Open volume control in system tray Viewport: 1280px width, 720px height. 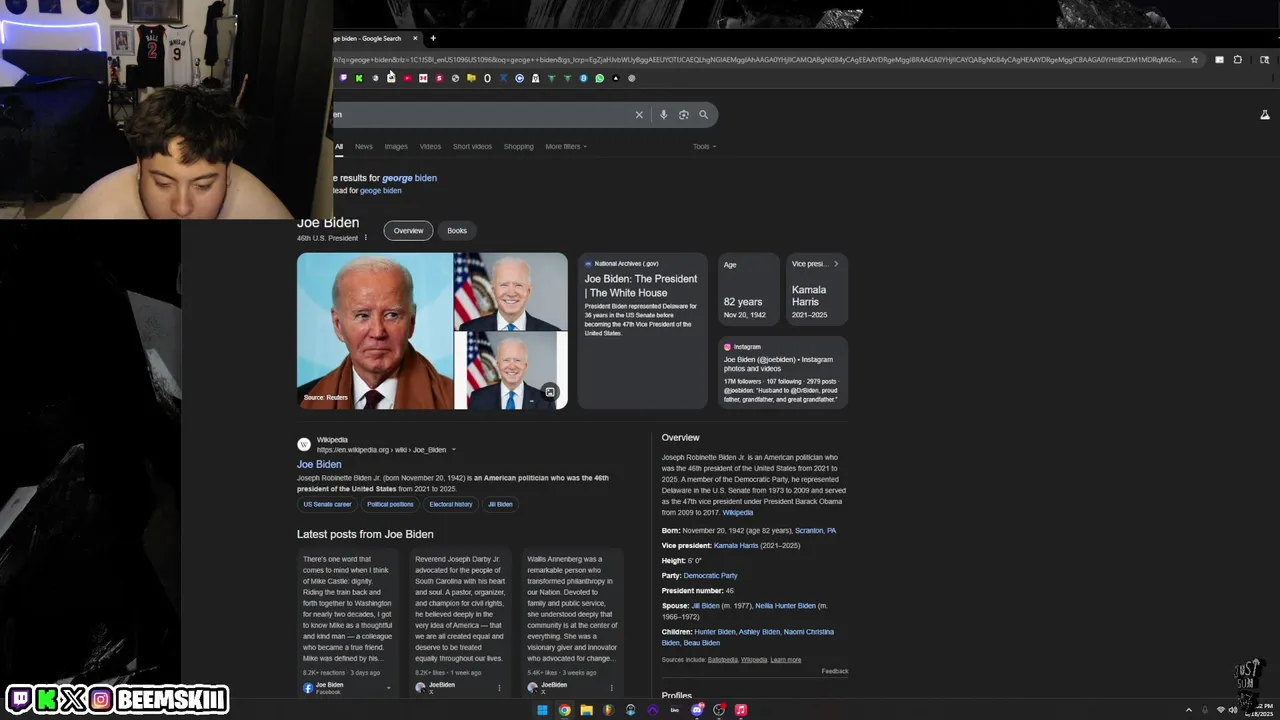[x=1232, y=710]
